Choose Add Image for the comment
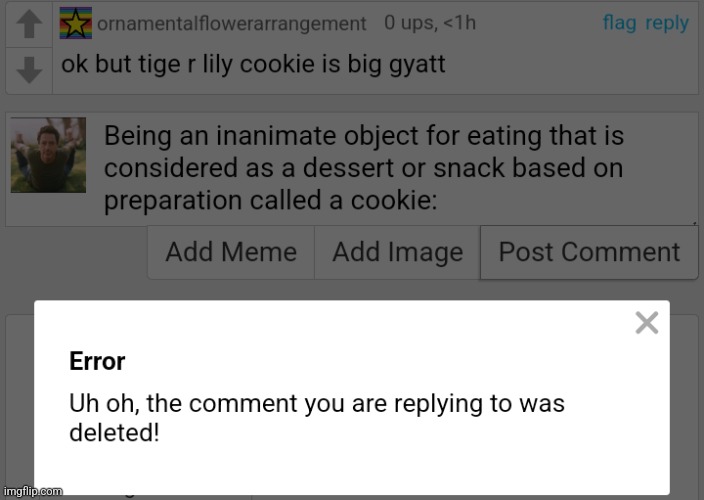The width and height of the screenshot is (704, 500). 397,252
